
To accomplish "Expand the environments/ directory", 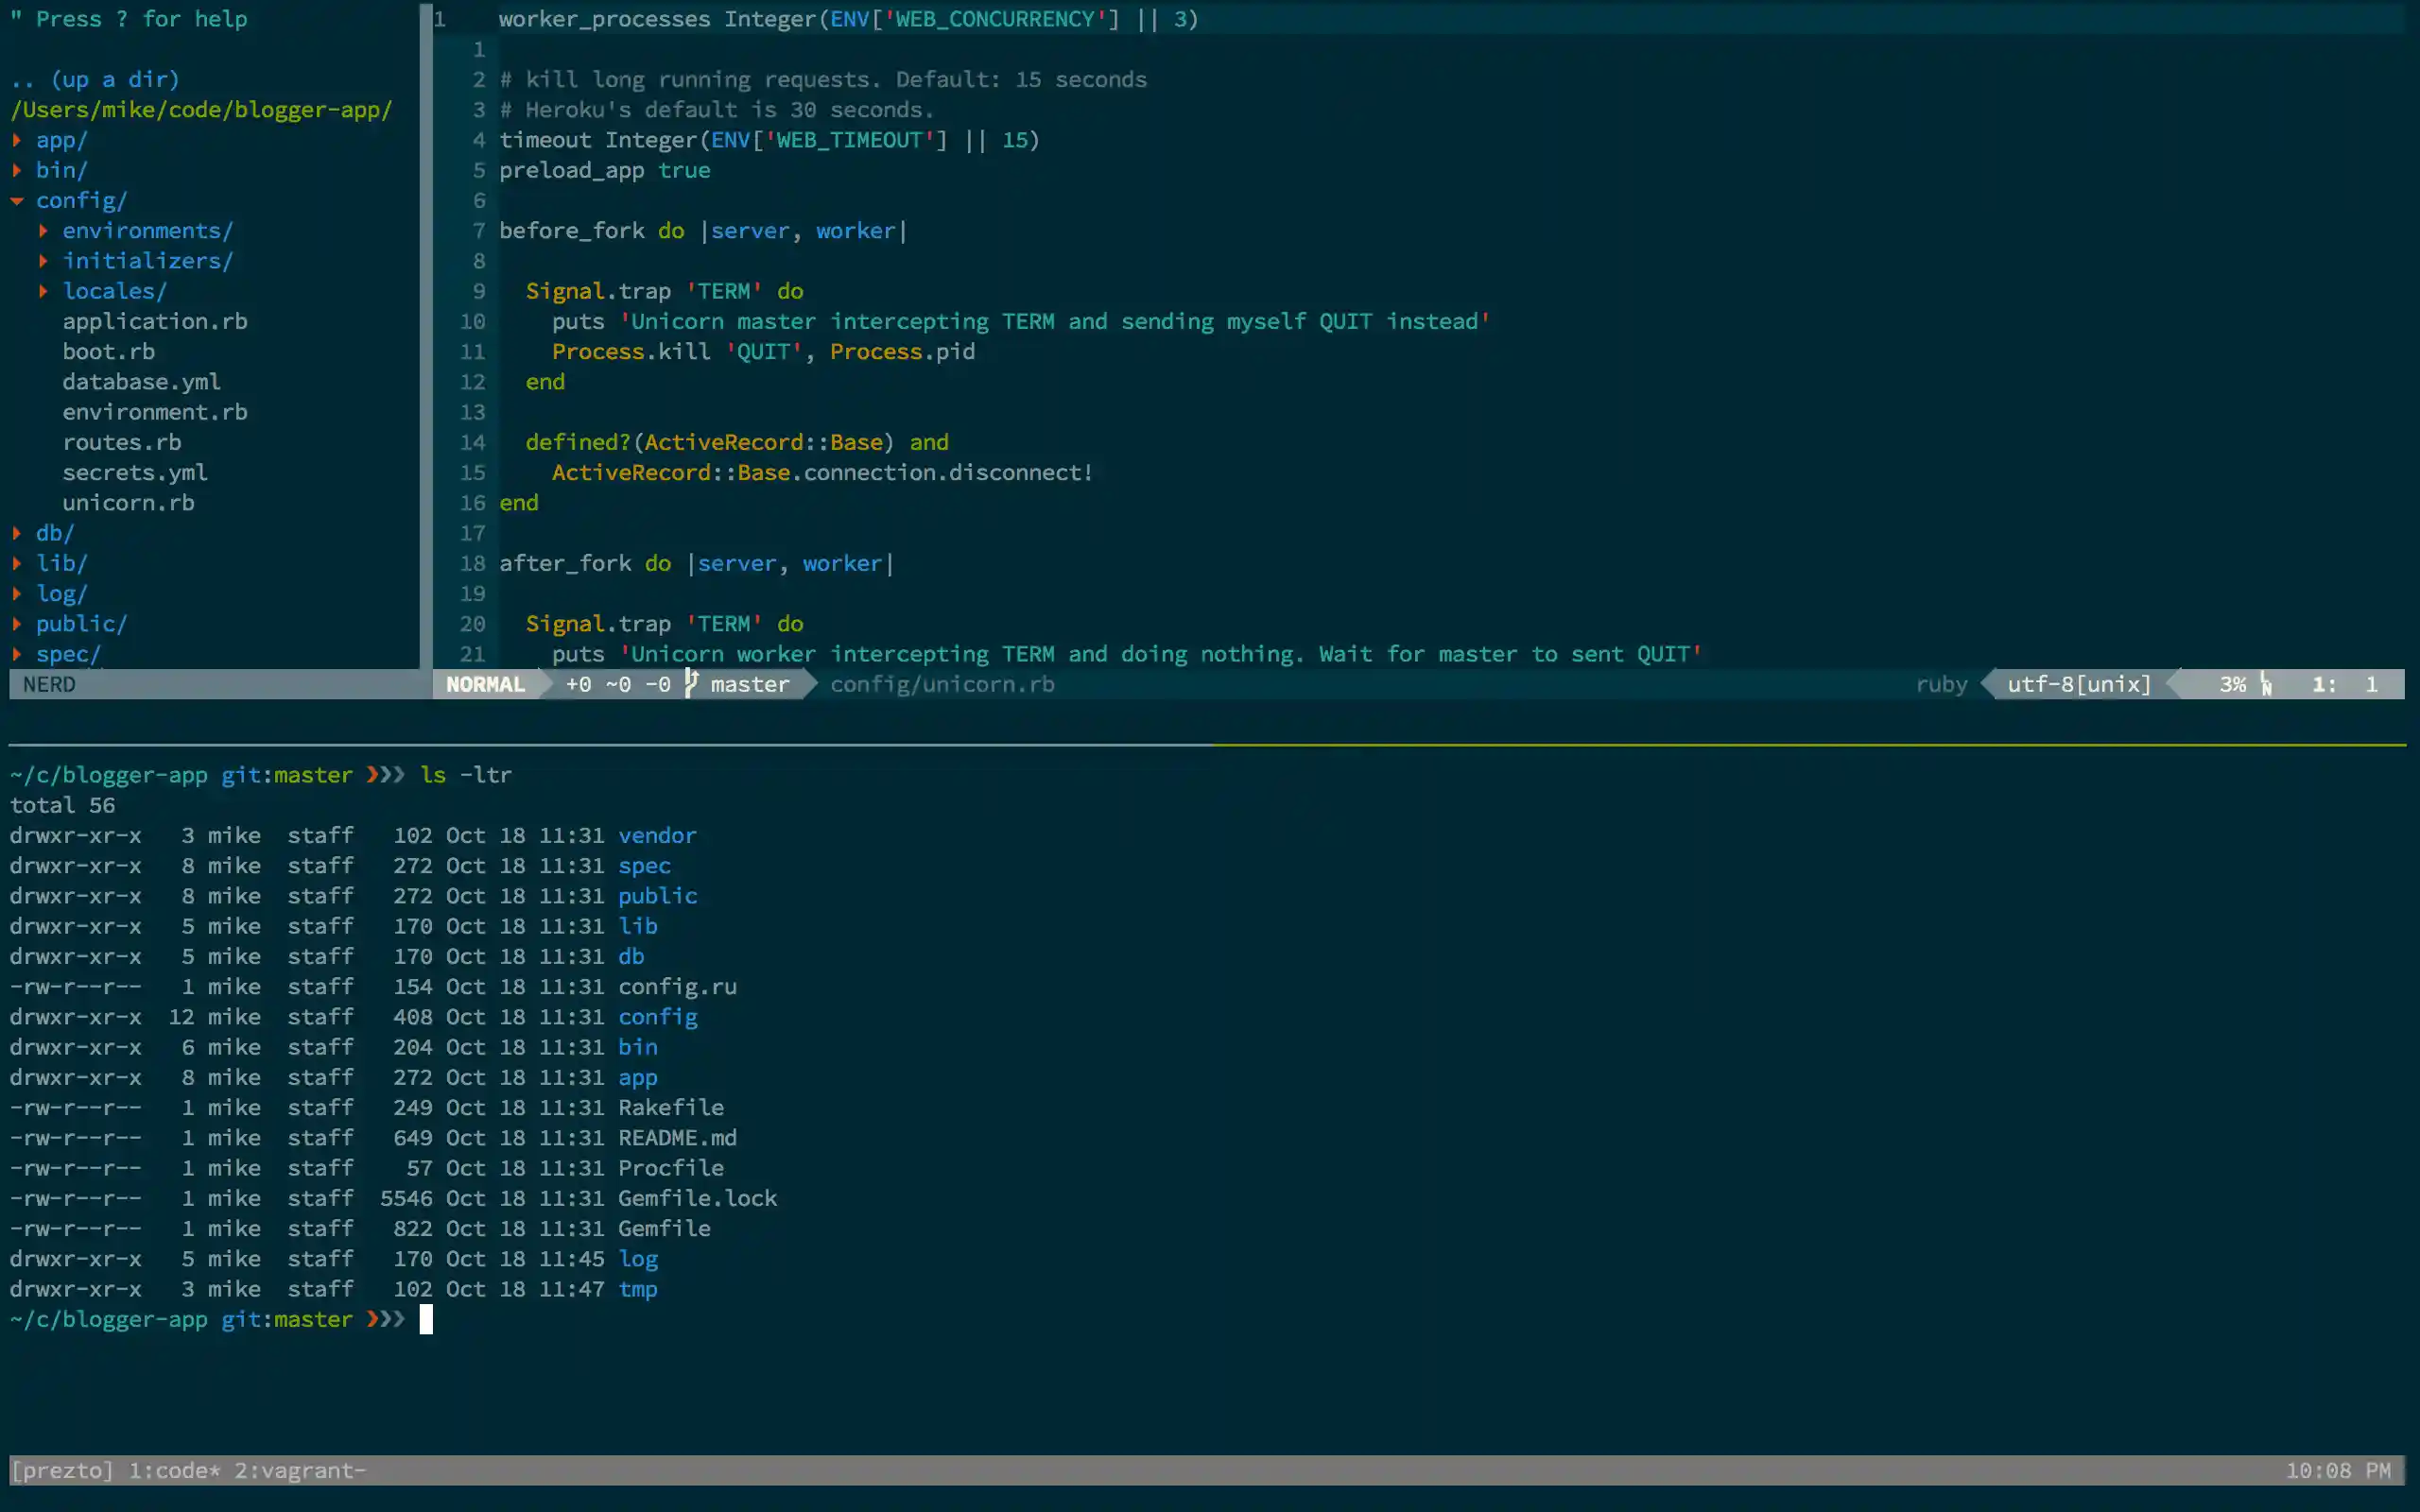I will pyautogui.click(x=147, y=230).
